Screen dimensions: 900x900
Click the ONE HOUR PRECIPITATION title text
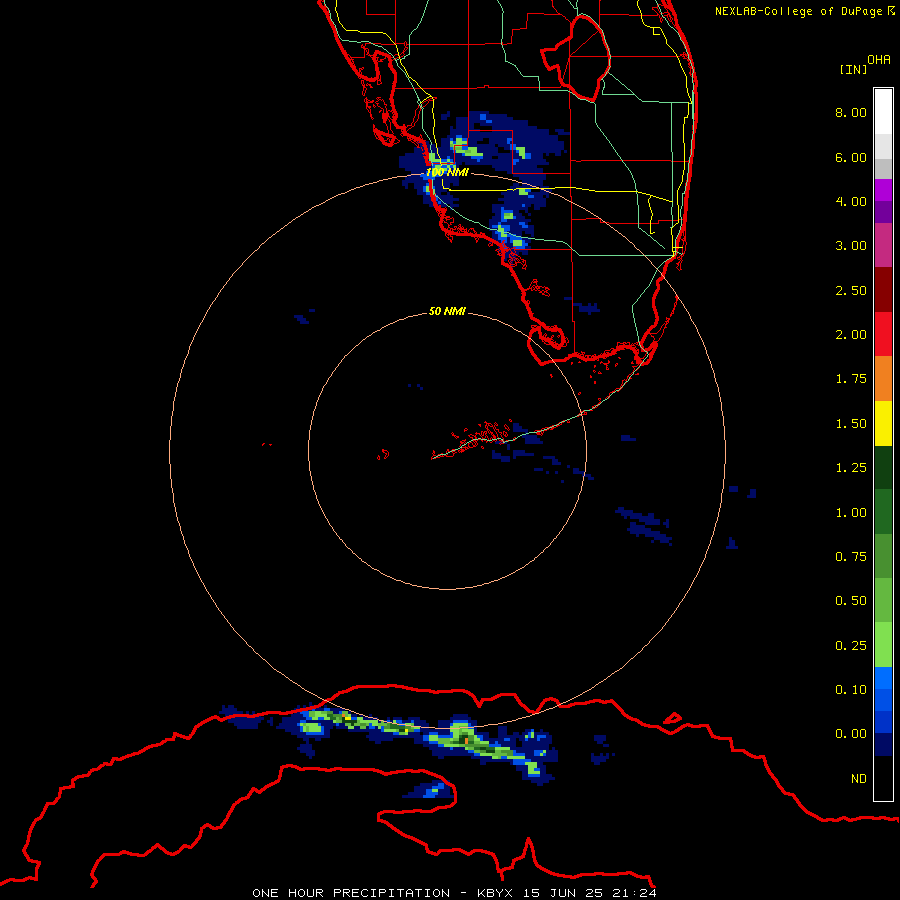tap(351, 893)
